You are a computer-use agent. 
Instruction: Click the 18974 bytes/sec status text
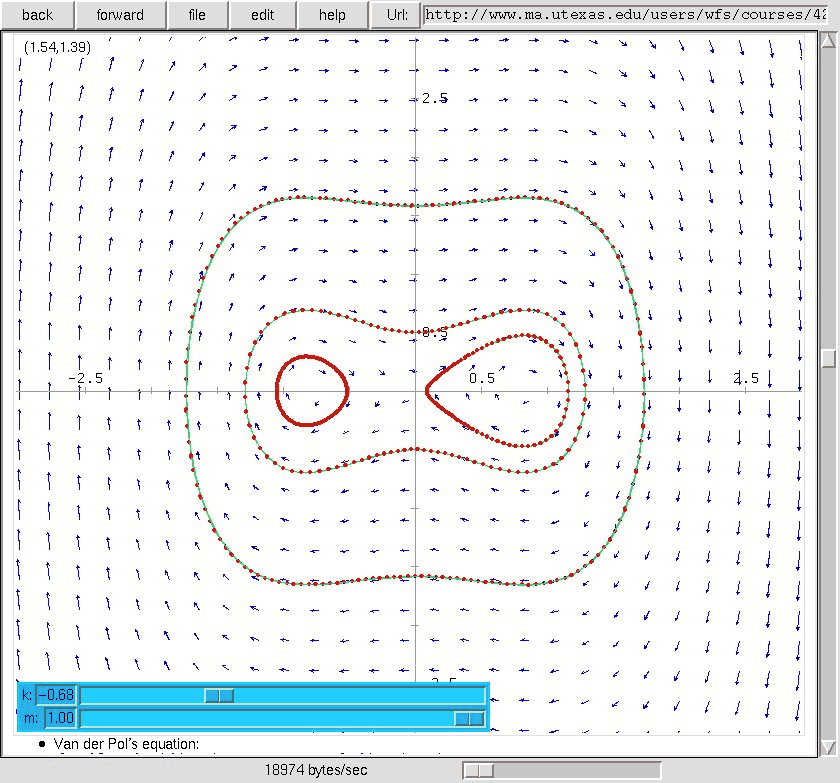tap(316, 770)
